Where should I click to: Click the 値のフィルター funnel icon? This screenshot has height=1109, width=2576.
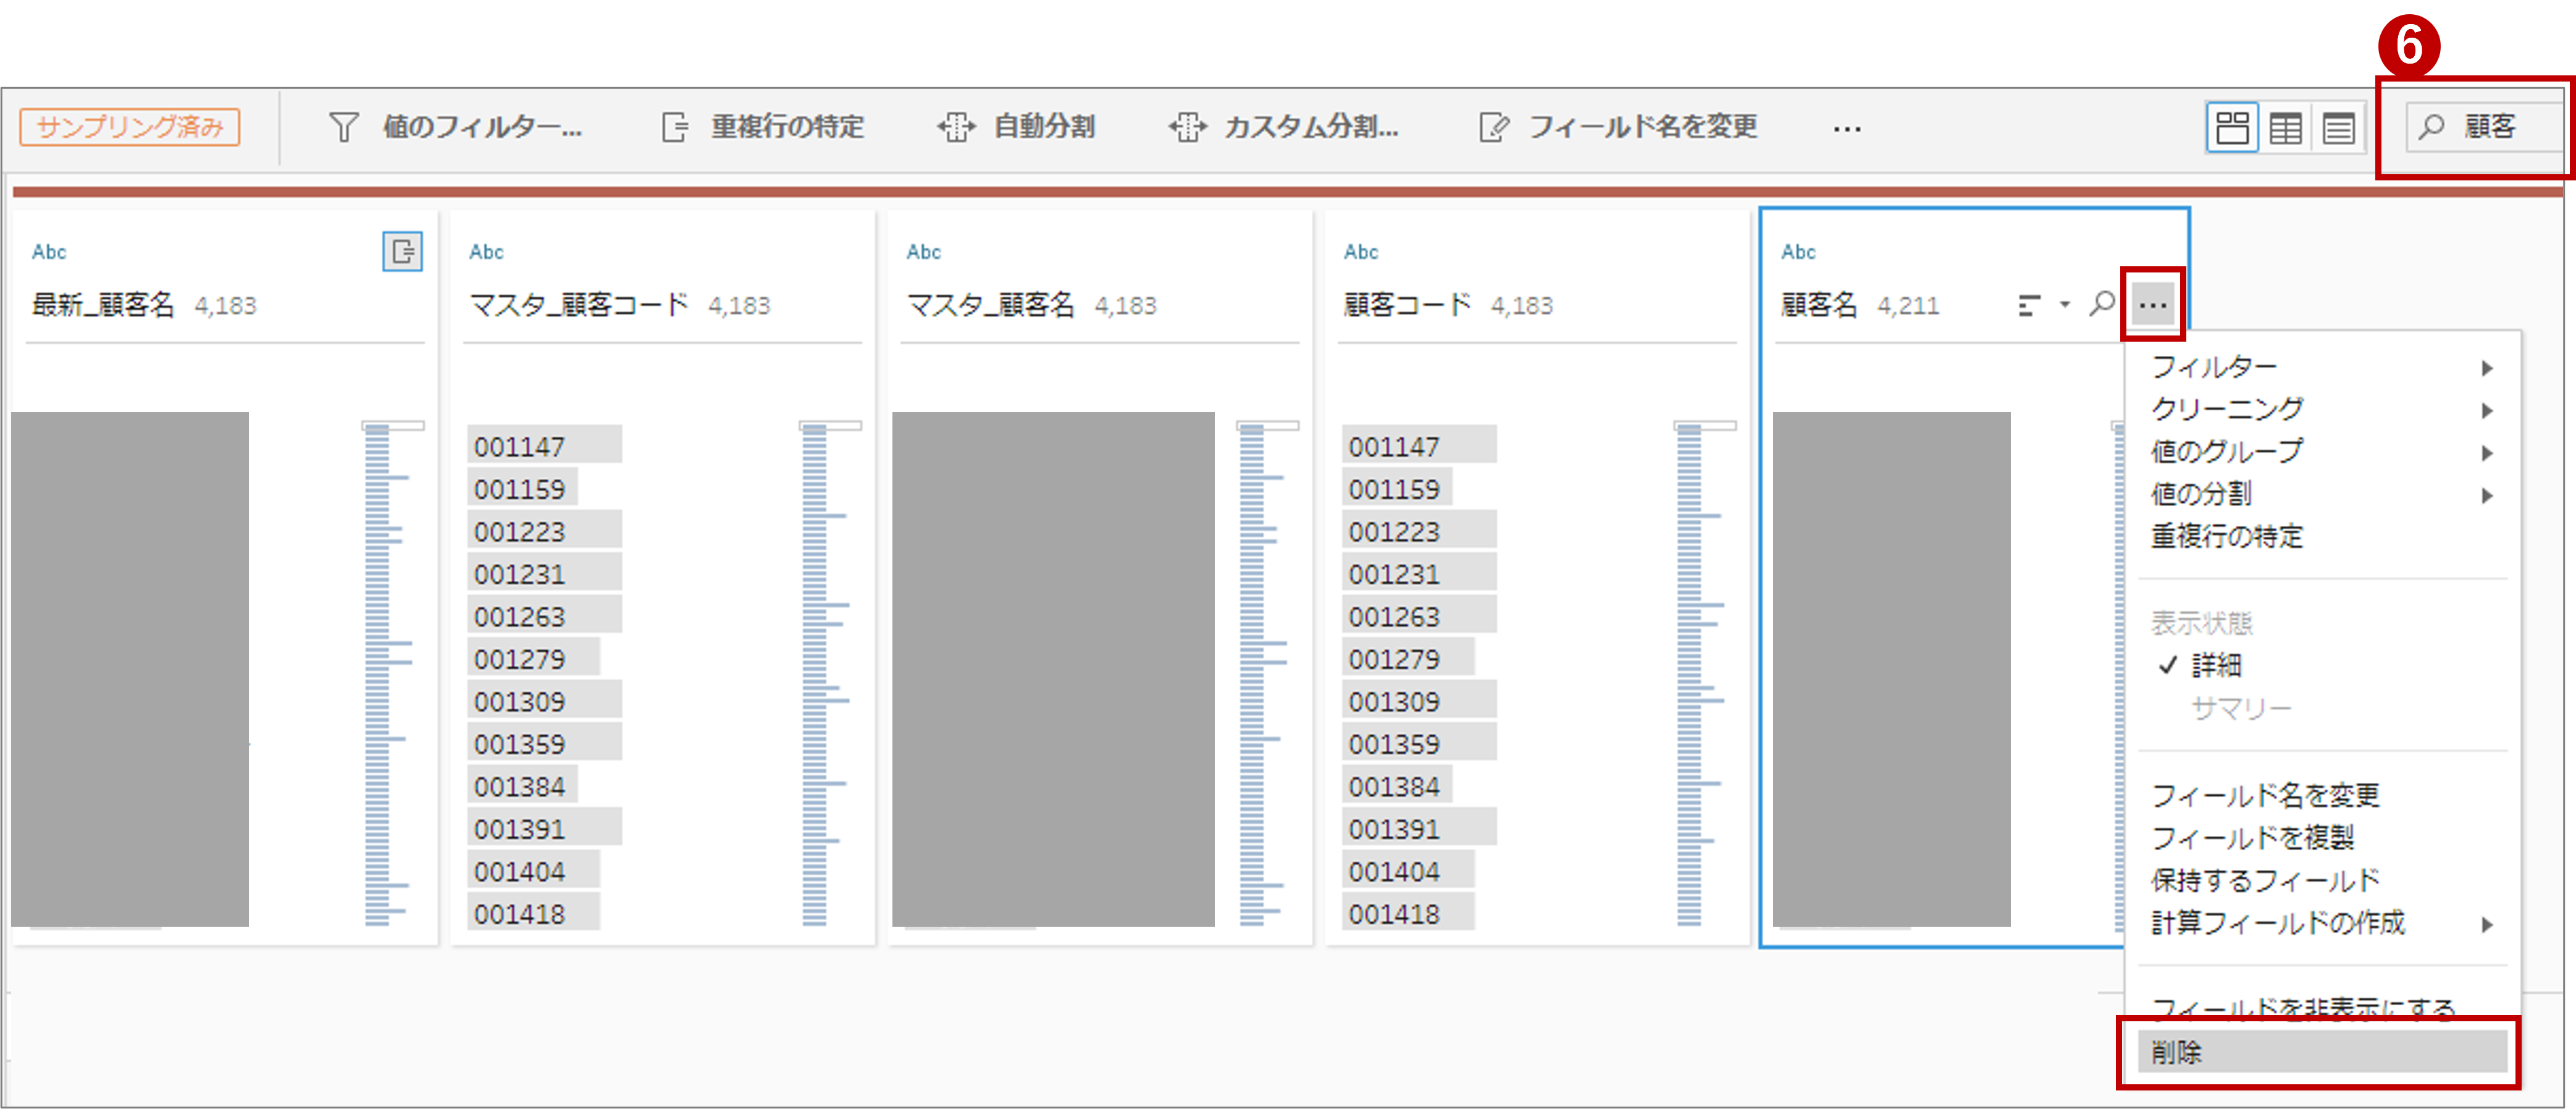343,127
